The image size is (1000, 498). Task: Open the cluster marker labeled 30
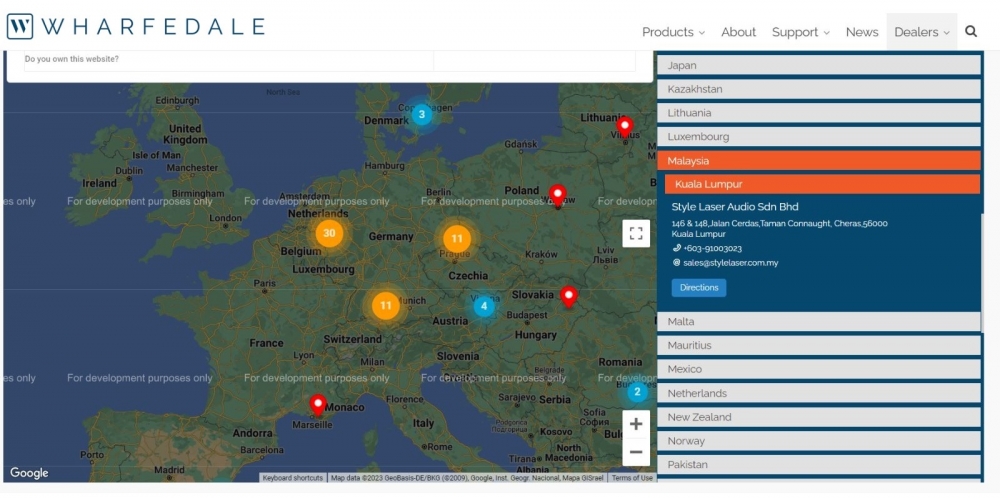click(x=329, y=233)
